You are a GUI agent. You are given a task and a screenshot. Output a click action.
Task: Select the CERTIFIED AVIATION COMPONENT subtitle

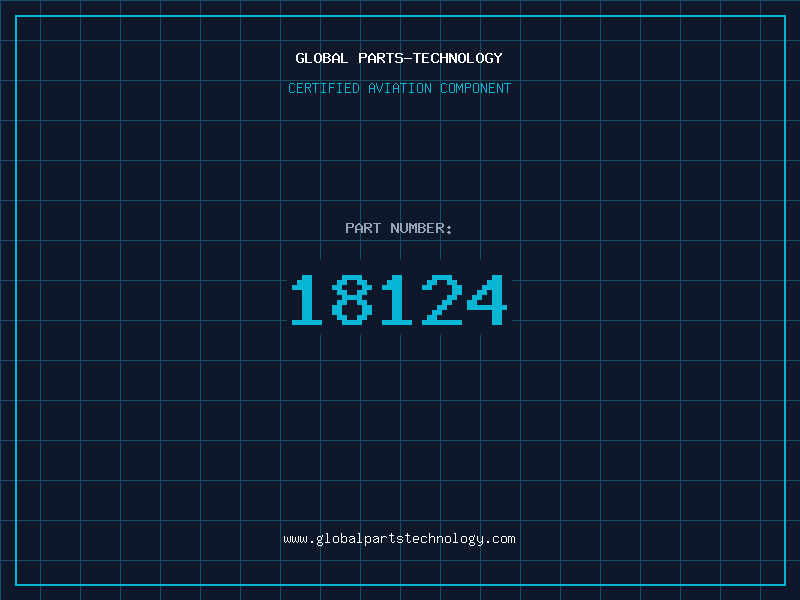399,88
